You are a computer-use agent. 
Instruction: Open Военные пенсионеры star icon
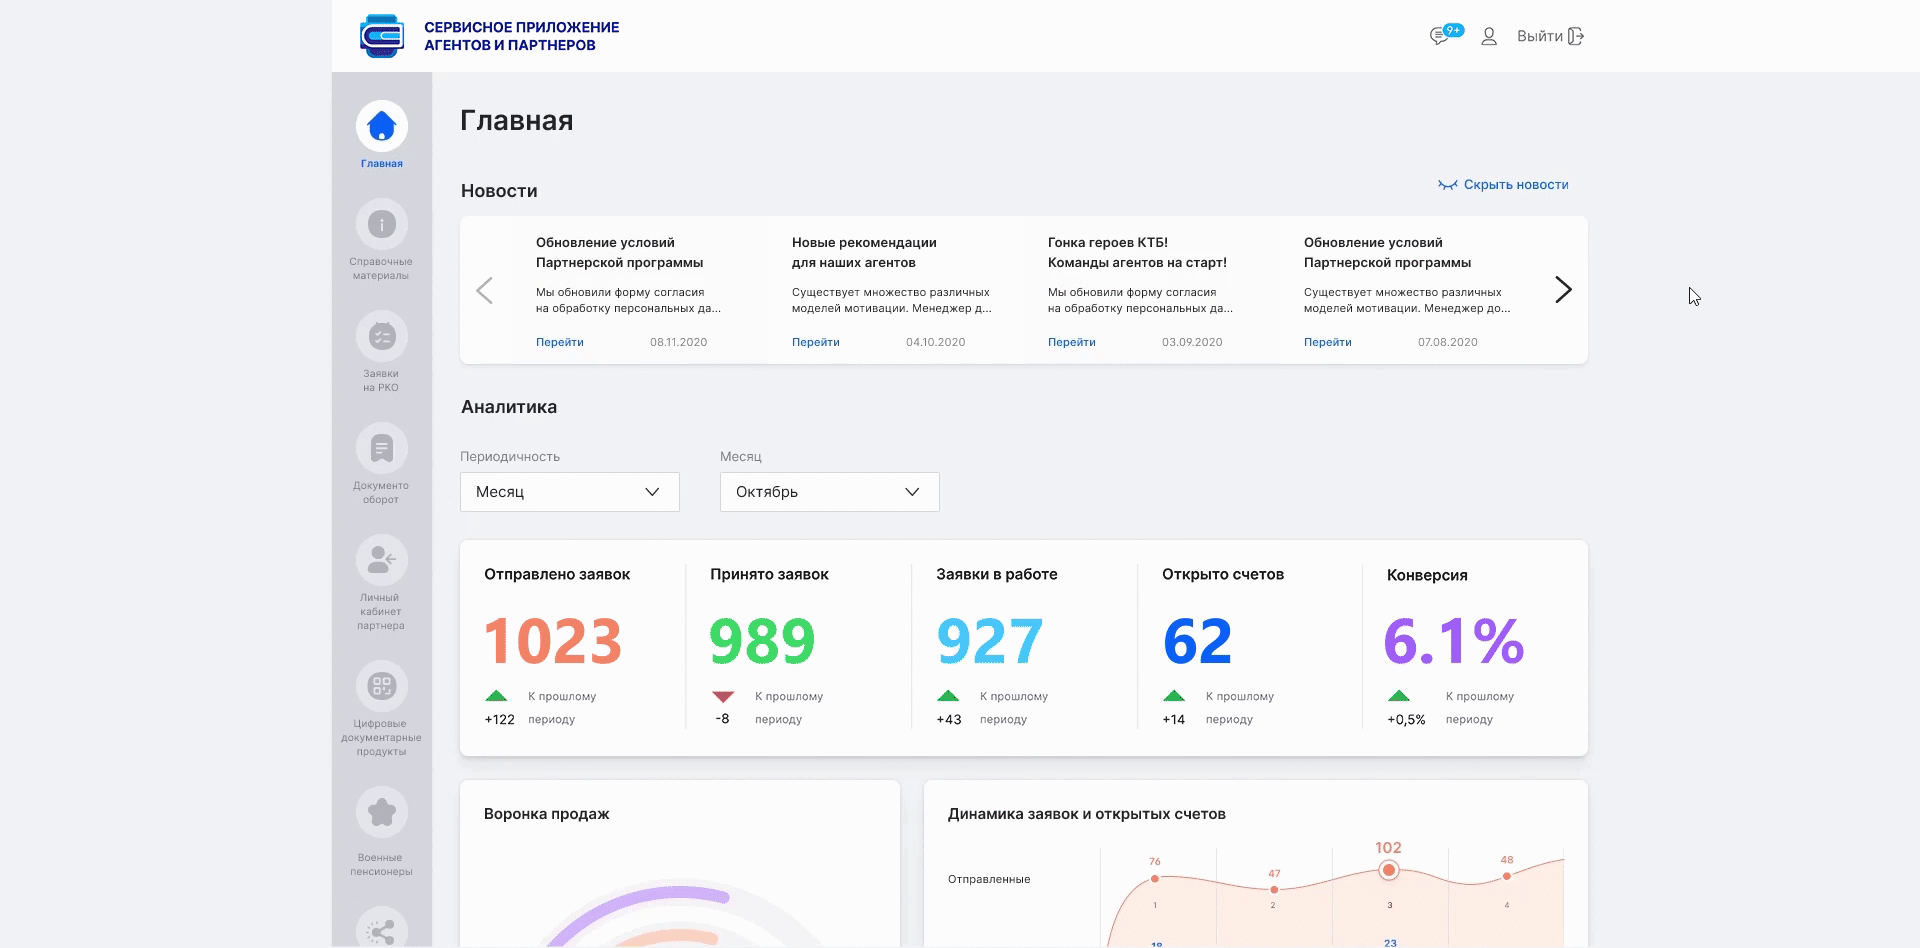pyautogui.click(x=381, y=813)
